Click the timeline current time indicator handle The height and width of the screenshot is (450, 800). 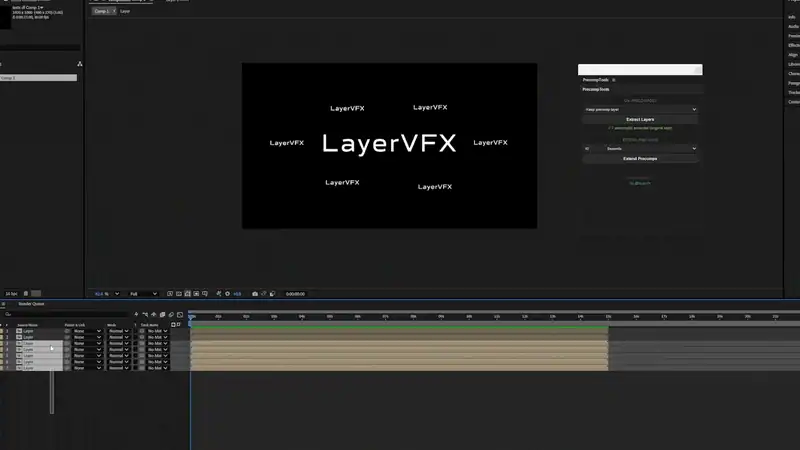[191, 316]
